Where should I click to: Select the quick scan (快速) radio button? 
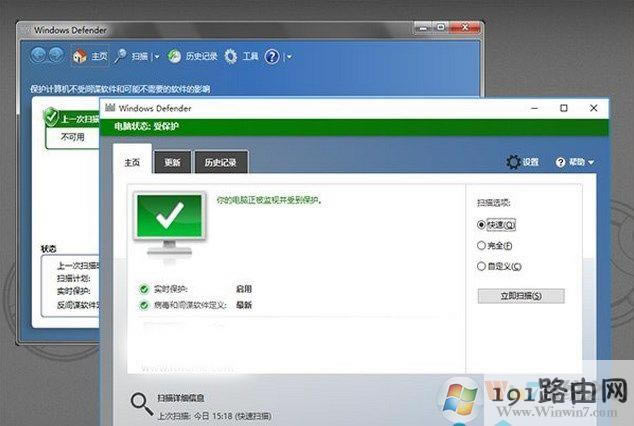pos(481,225)
